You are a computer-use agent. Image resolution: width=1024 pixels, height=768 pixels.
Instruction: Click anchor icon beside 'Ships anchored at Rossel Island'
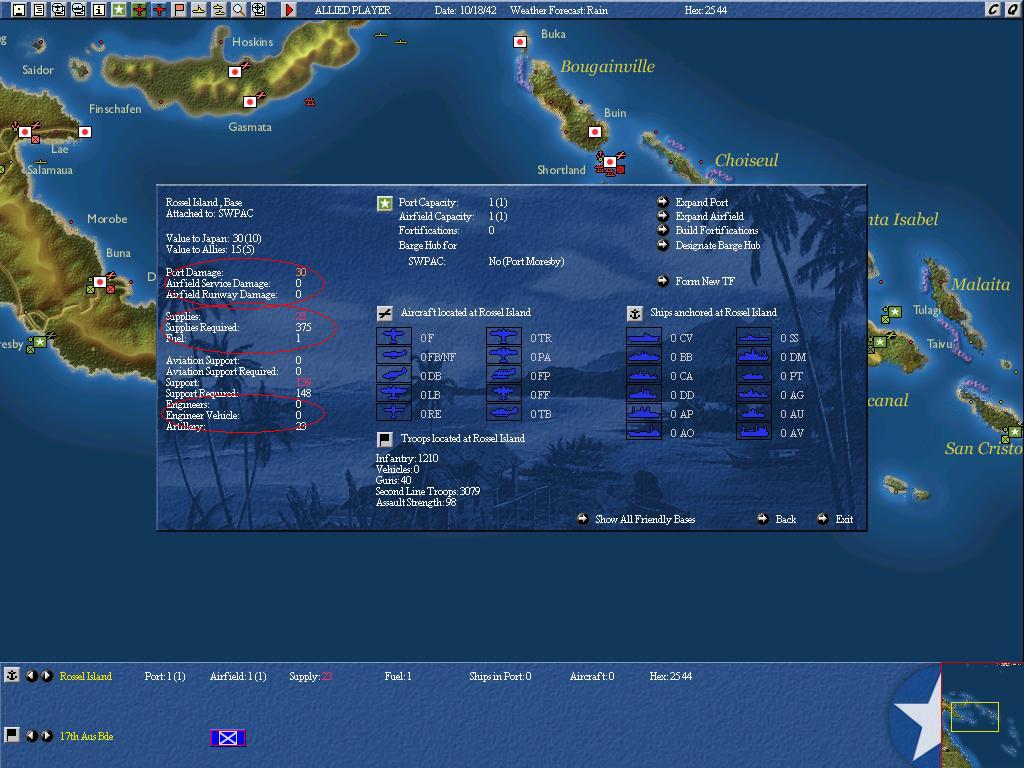pos(635,313)
